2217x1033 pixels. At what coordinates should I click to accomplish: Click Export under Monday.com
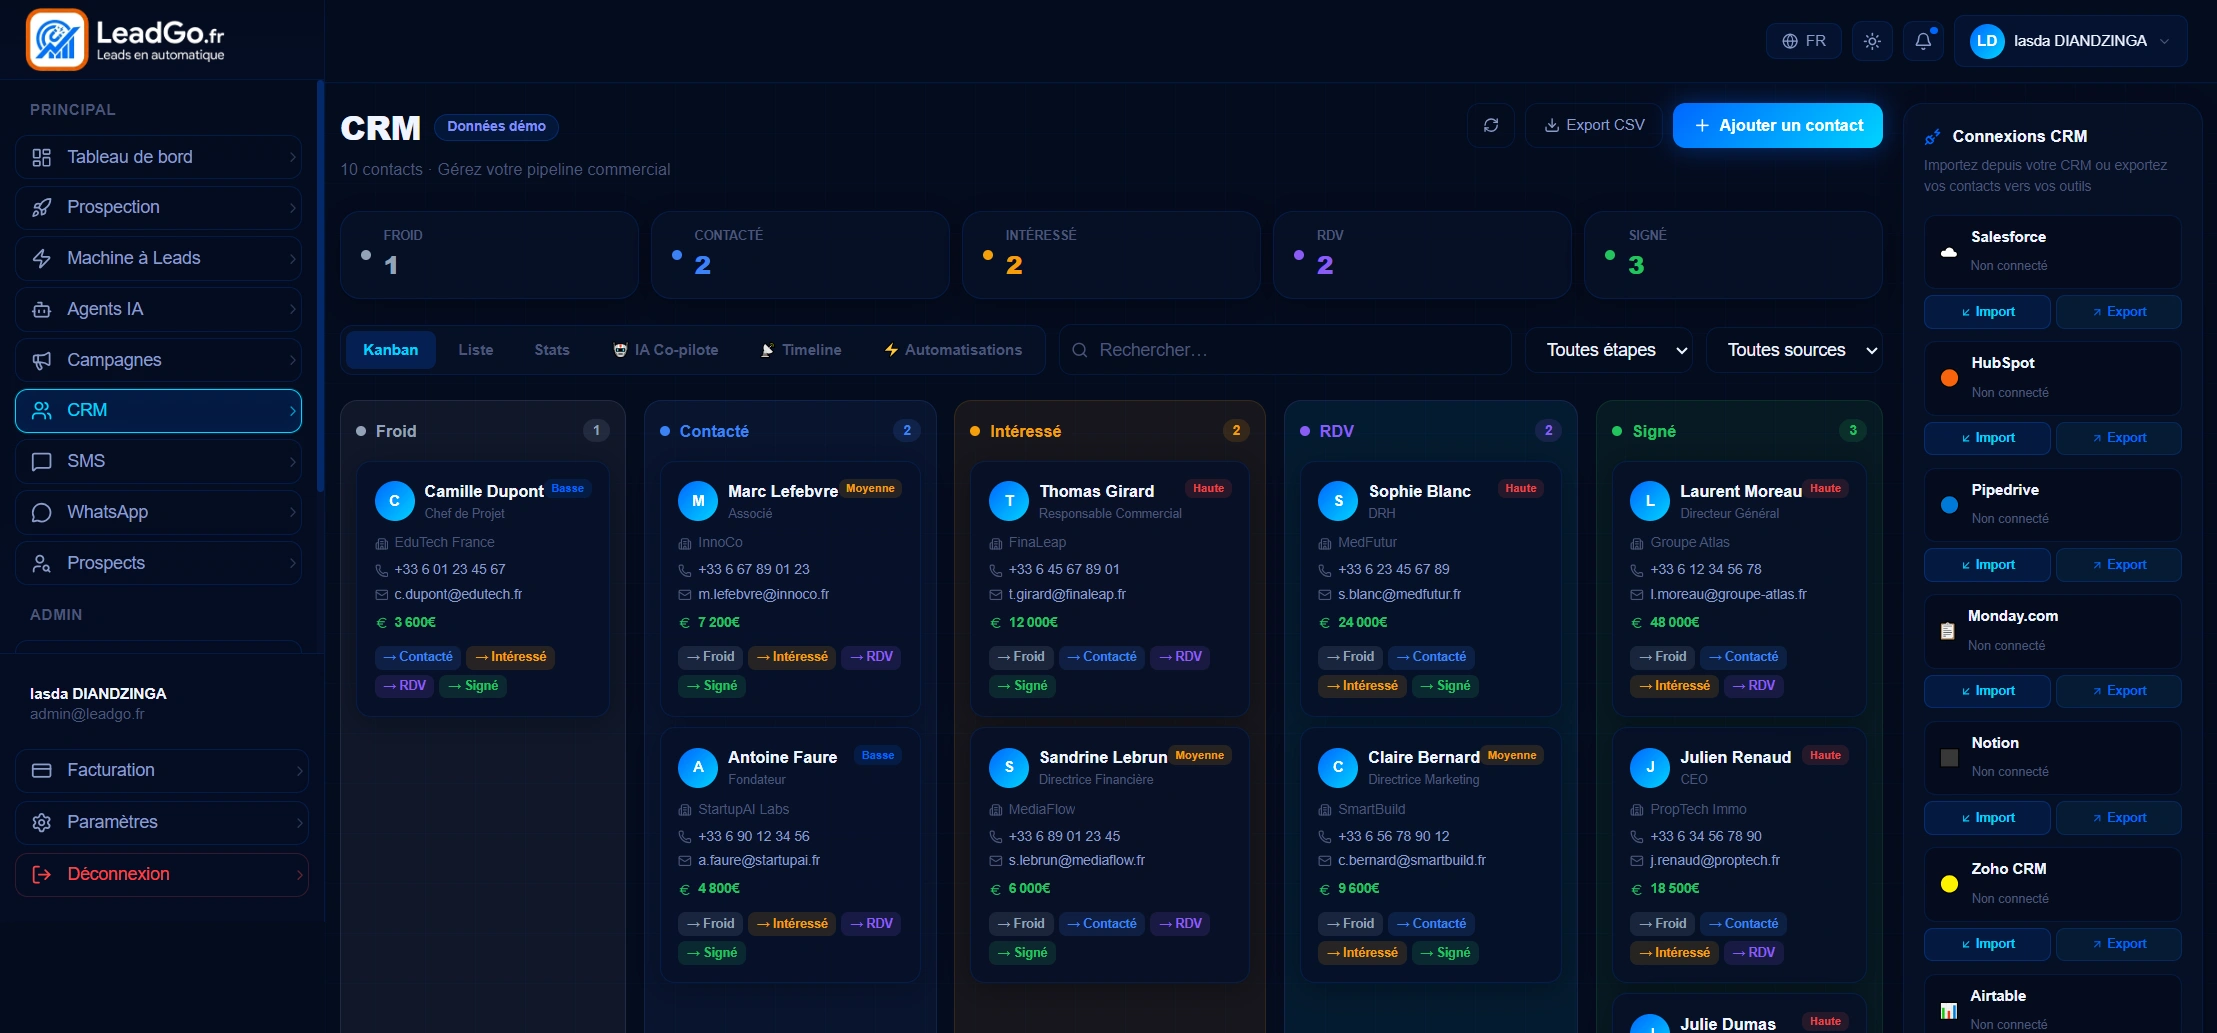click(x=2119, y=691)
